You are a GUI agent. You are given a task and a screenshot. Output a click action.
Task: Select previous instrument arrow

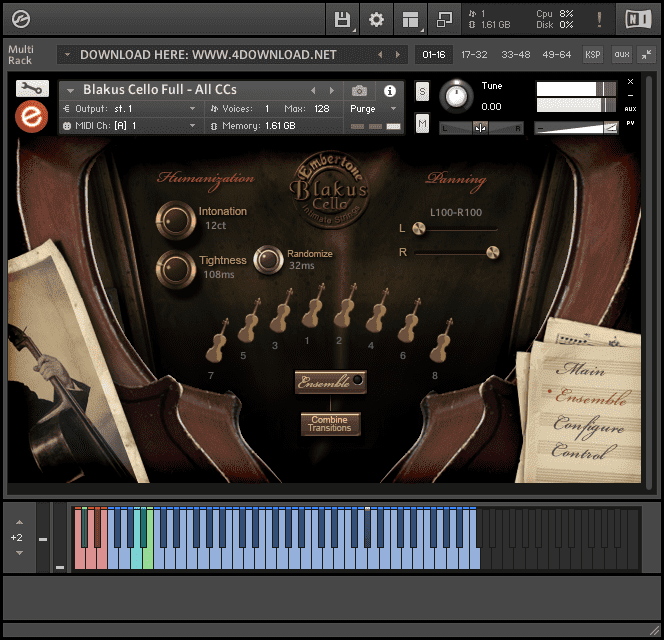click(x=313, y=91)
